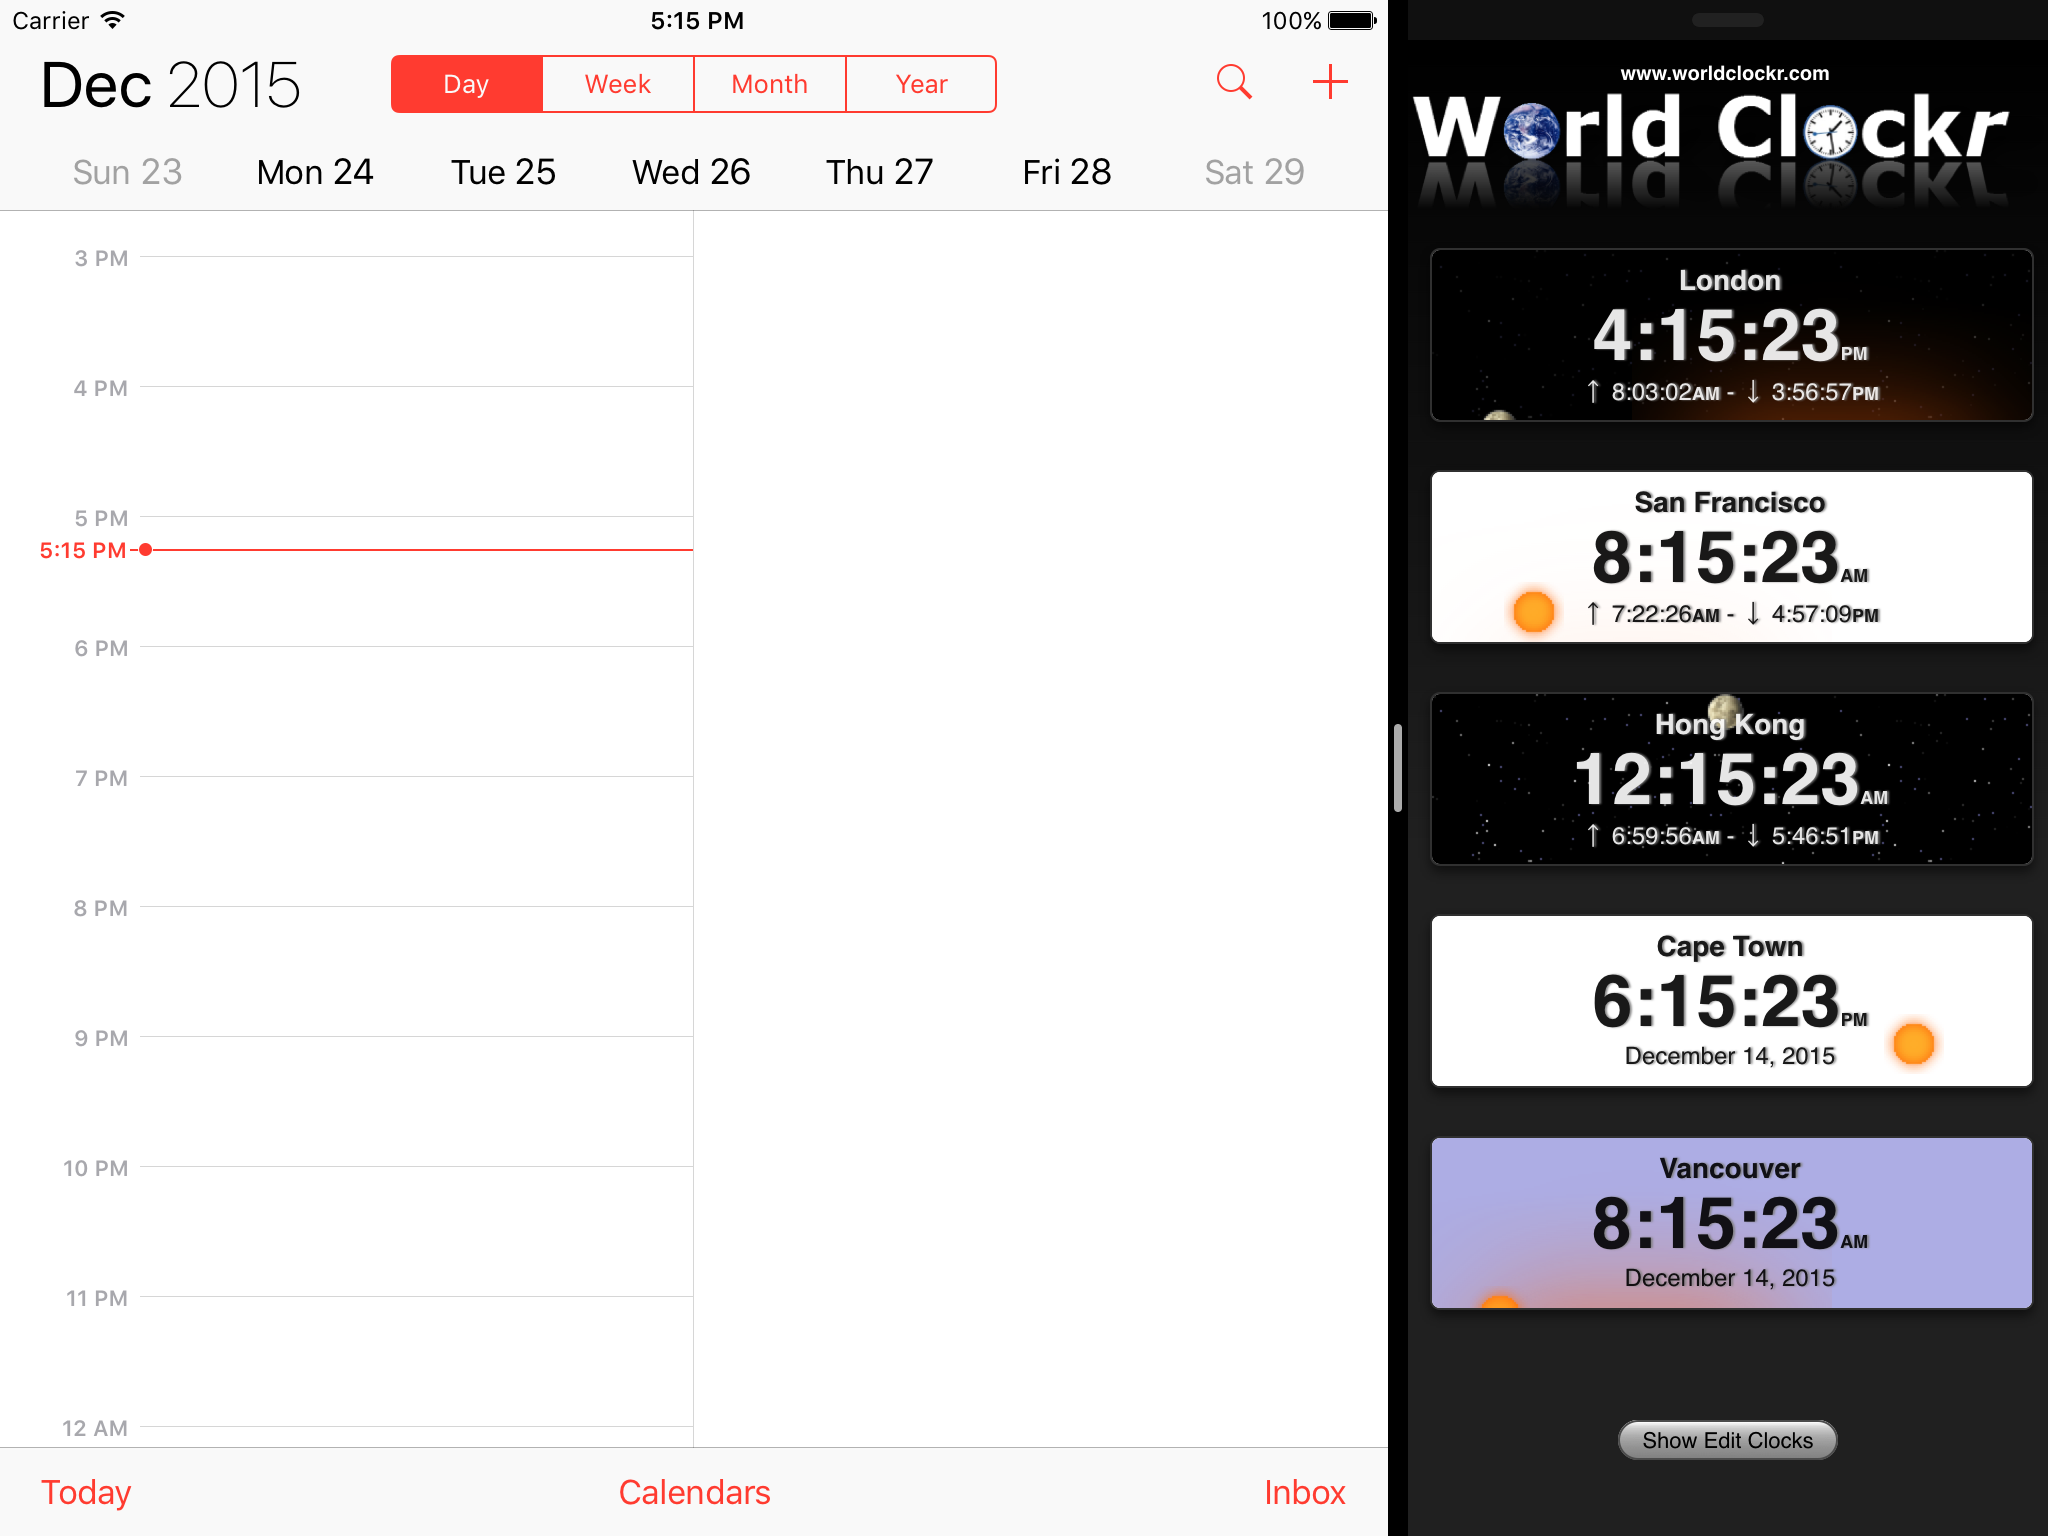Tap the clock face icon in Clockr logo
Screen dimensions: 2048x1536
[1829, 131]
